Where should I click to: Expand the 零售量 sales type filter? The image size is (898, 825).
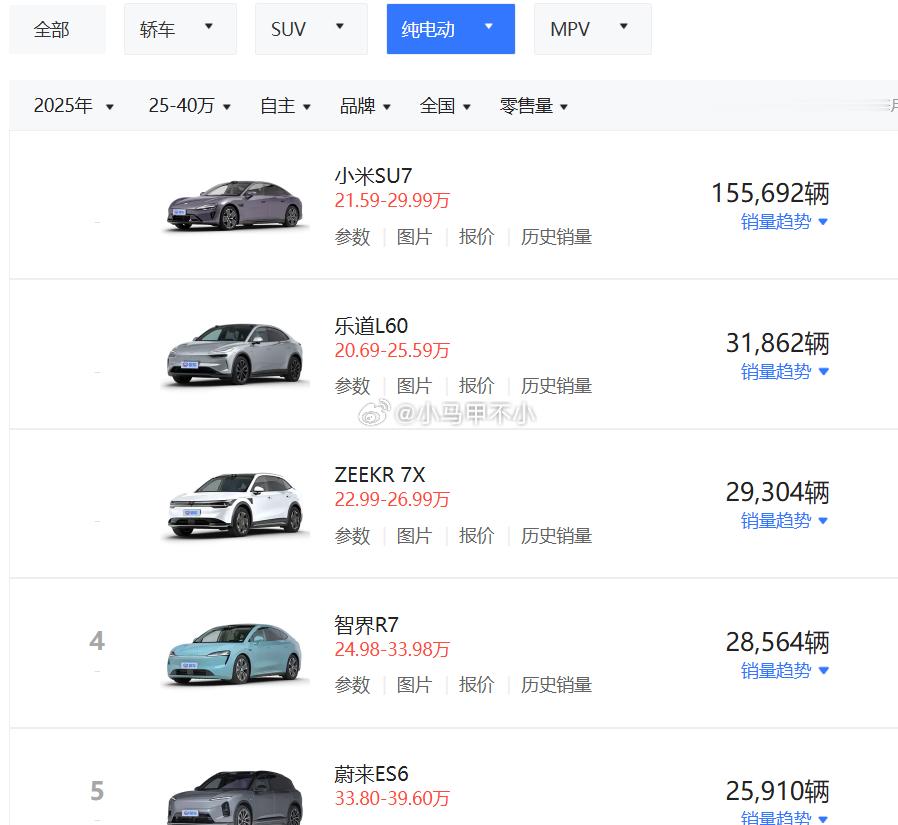pyautogui.click(x=534, y=106)
